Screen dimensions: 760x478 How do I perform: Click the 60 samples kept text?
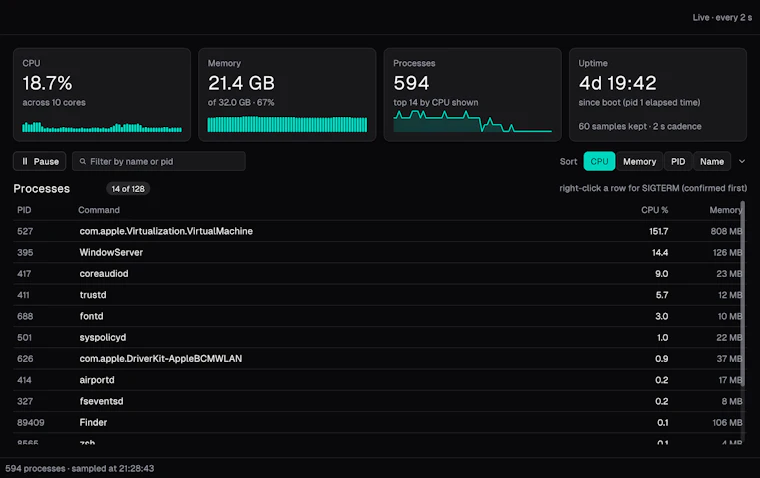(x=640, y=127)
